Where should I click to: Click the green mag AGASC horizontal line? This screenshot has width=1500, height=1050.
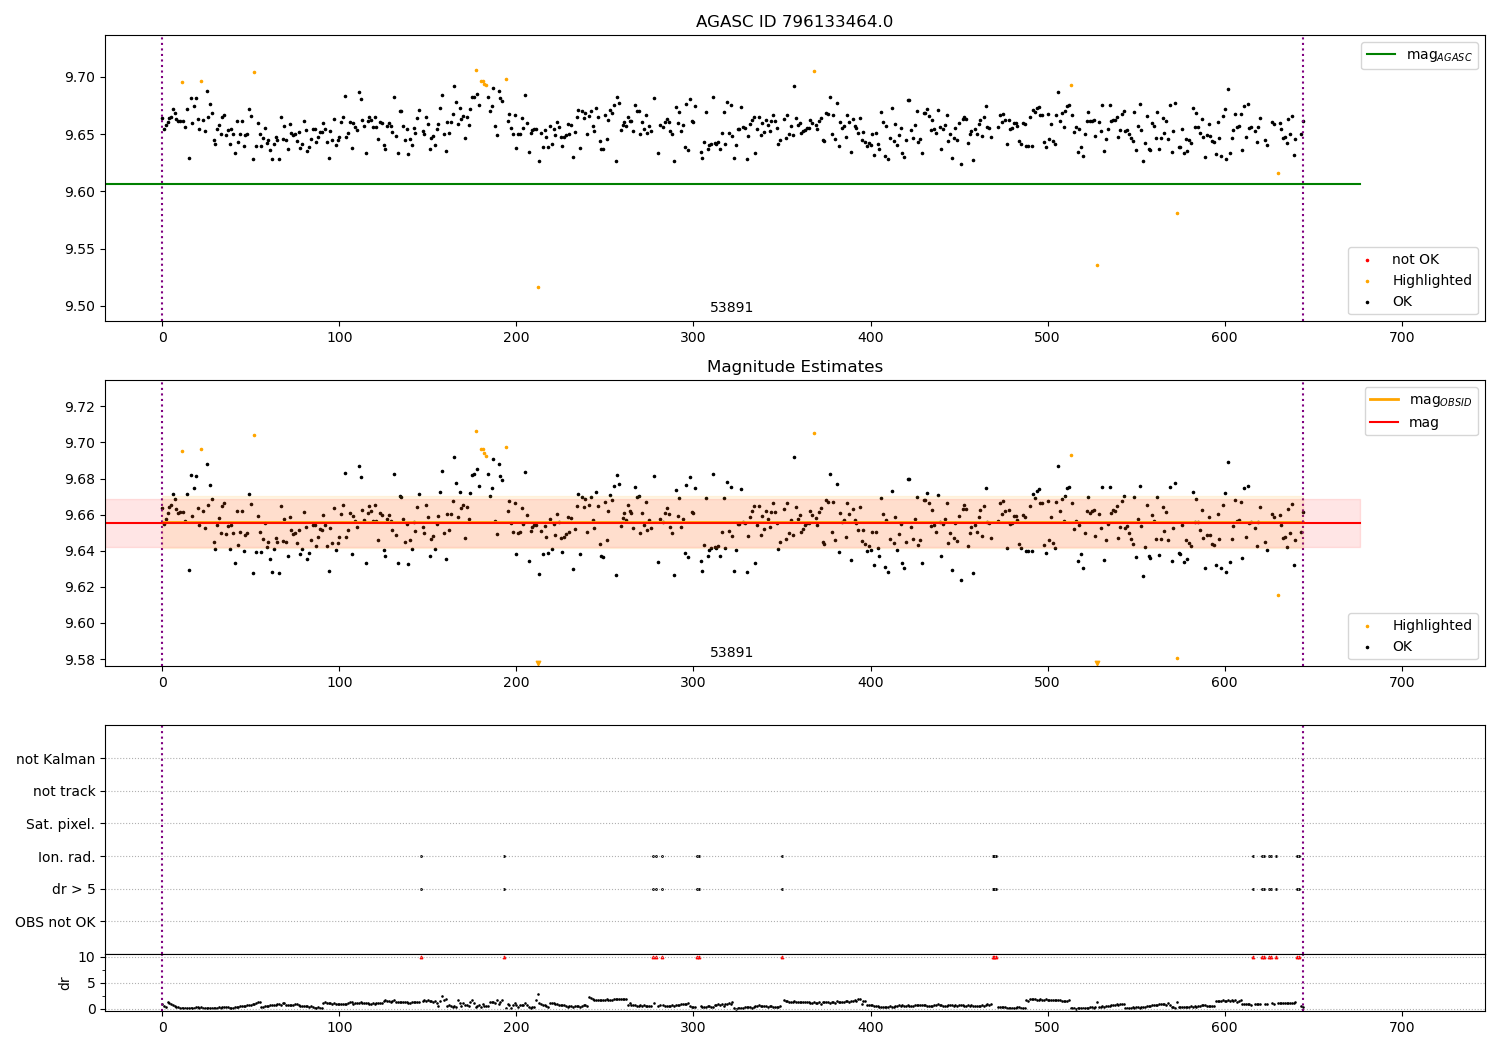pos(732,184)
